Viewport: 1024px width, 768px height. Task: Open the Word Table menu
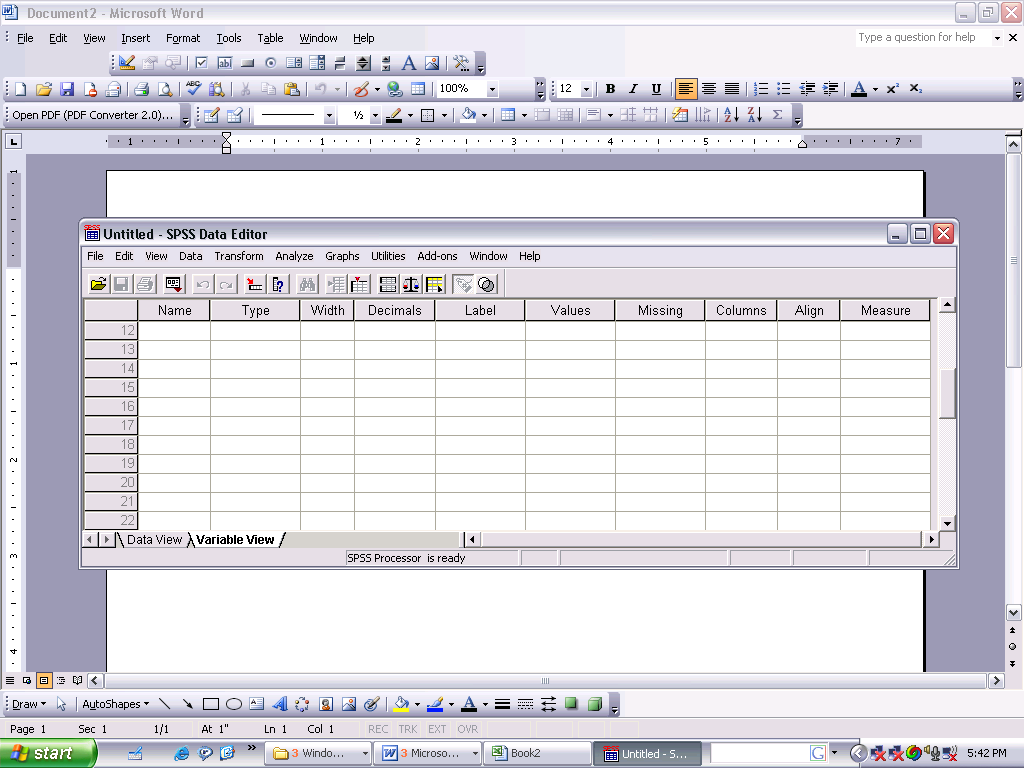pos(270,38)
